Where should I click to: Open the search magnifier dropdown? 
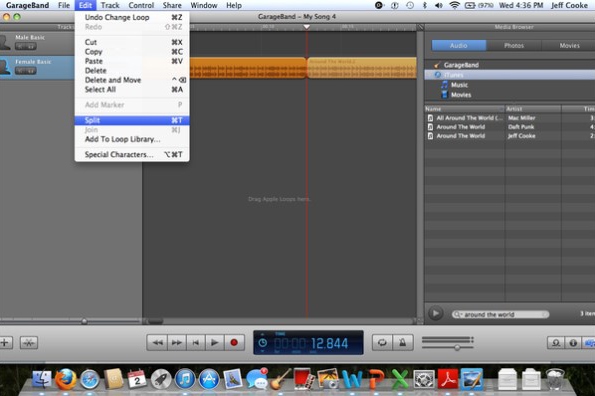[457, 314]
